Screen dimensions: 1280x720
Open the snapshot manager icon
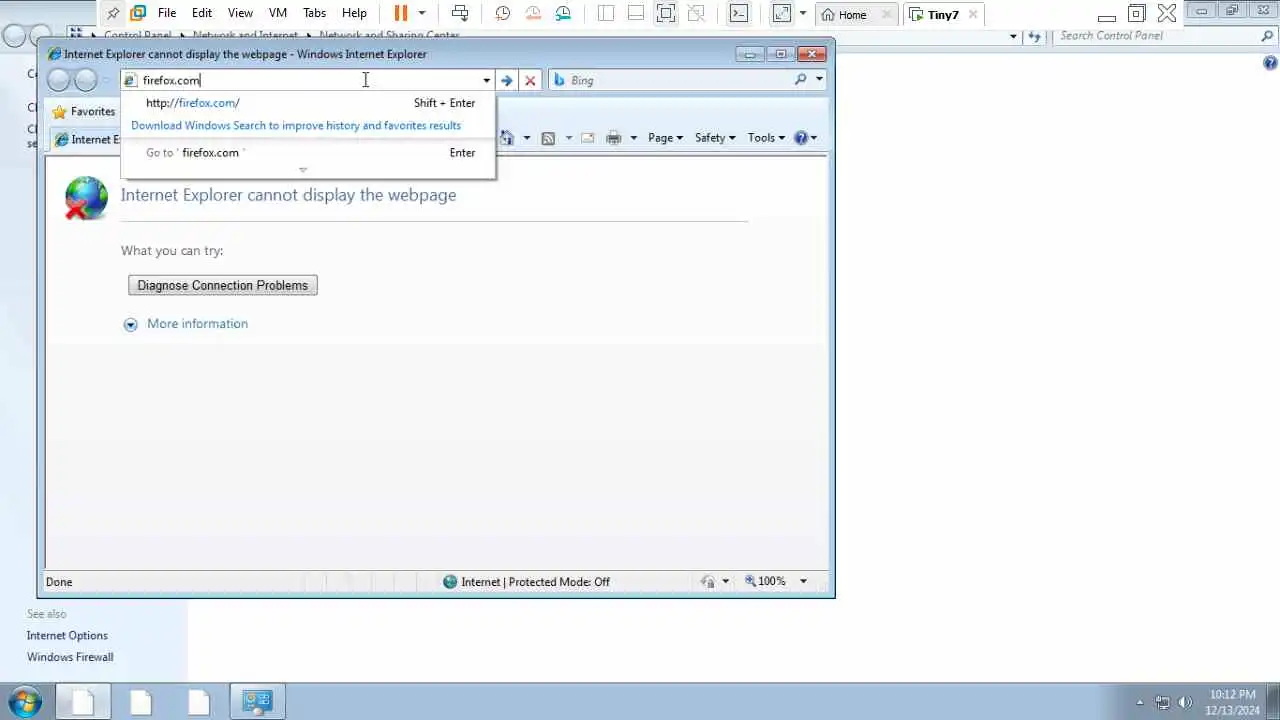[x=564, y=13]
